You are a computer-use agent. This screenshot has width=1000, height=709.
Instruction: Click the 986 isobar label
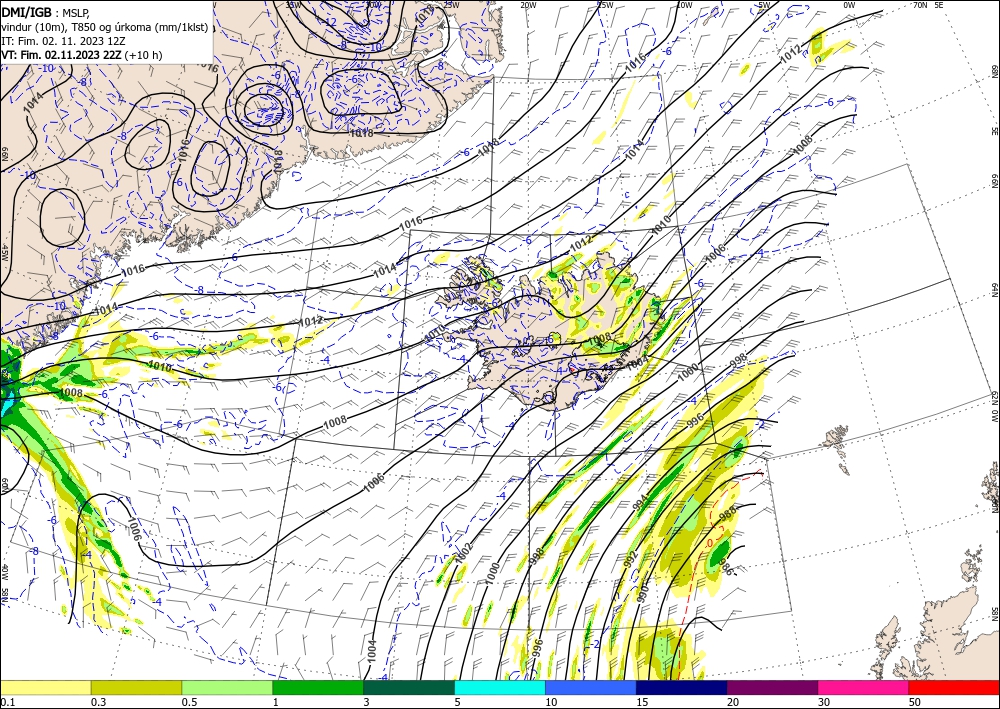coord(726,566)
